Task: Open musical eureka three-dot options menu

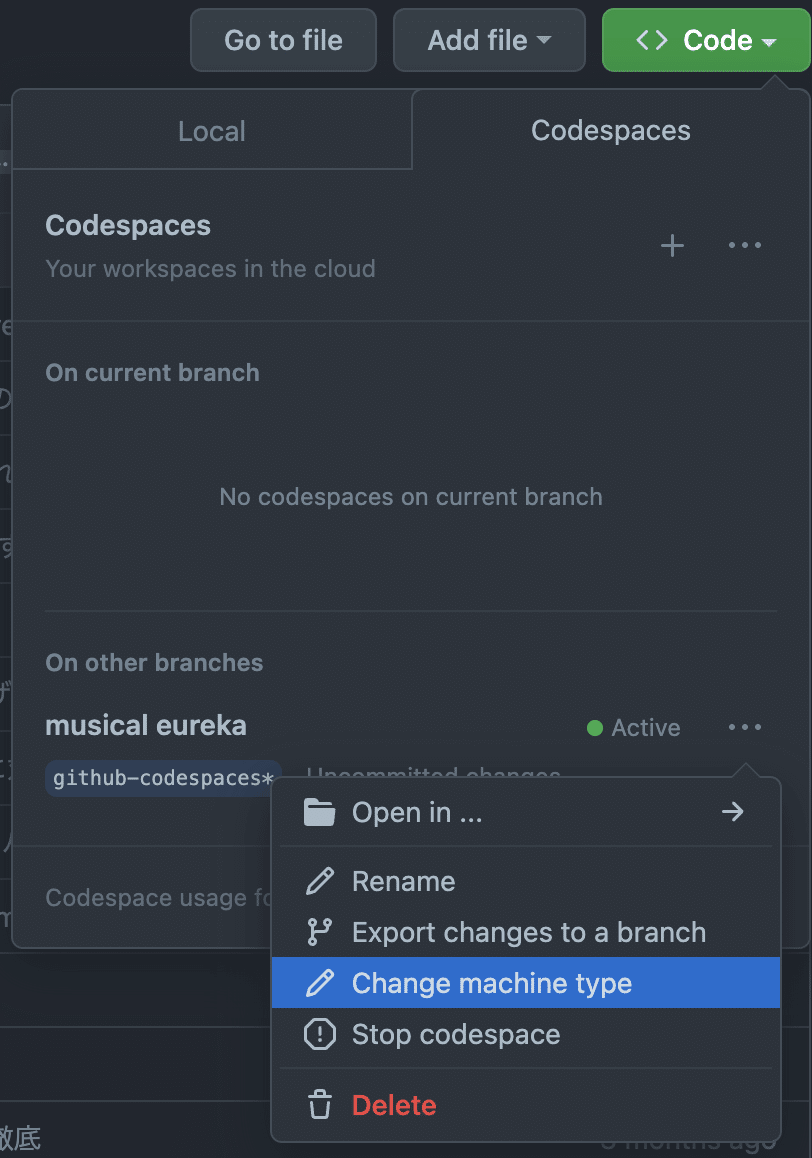Action: 745,728
